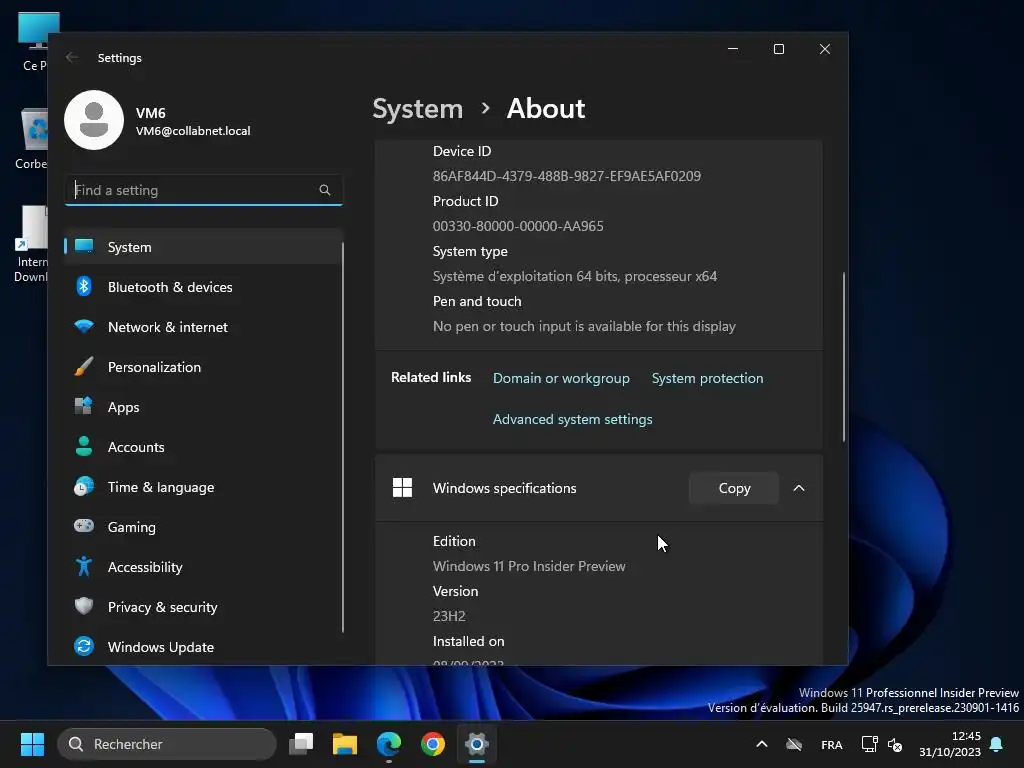The height and width of the screenshot is (768, 1024).
Task: Click the Bluetooth icon in sidebar
Action: 84,286
